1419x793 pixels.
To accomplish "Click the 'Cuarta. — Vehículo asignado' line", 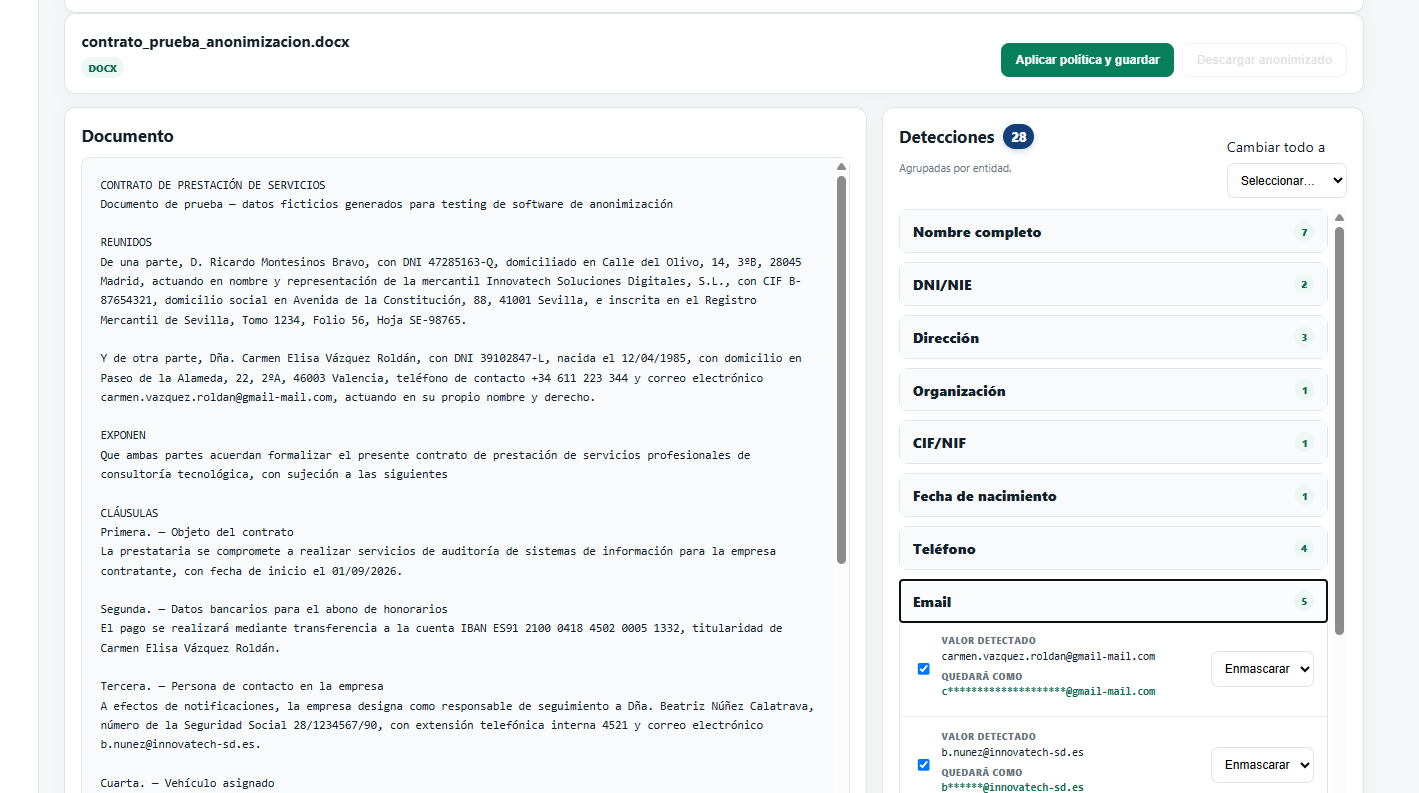I will pyautogui.click(x=187, y=783).
